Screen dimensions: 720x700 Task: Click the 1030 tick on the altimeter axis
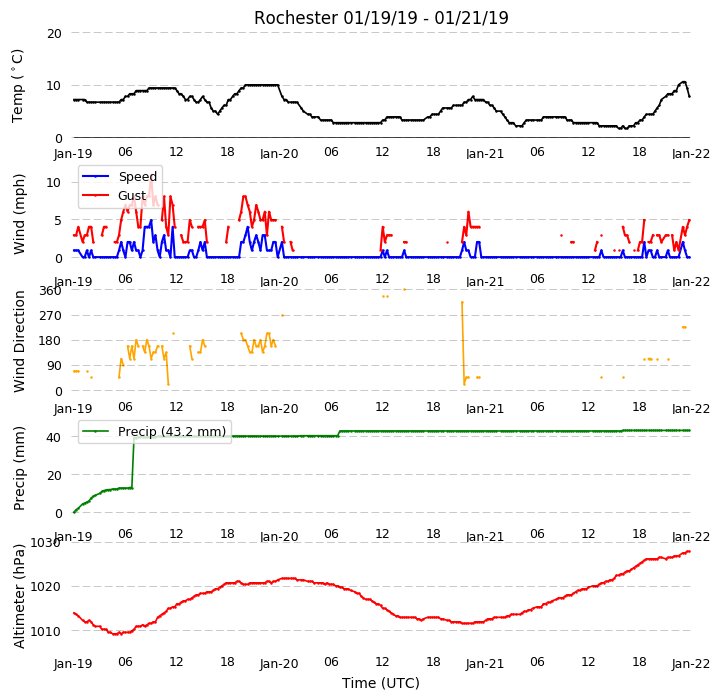(x=45, y=543)
